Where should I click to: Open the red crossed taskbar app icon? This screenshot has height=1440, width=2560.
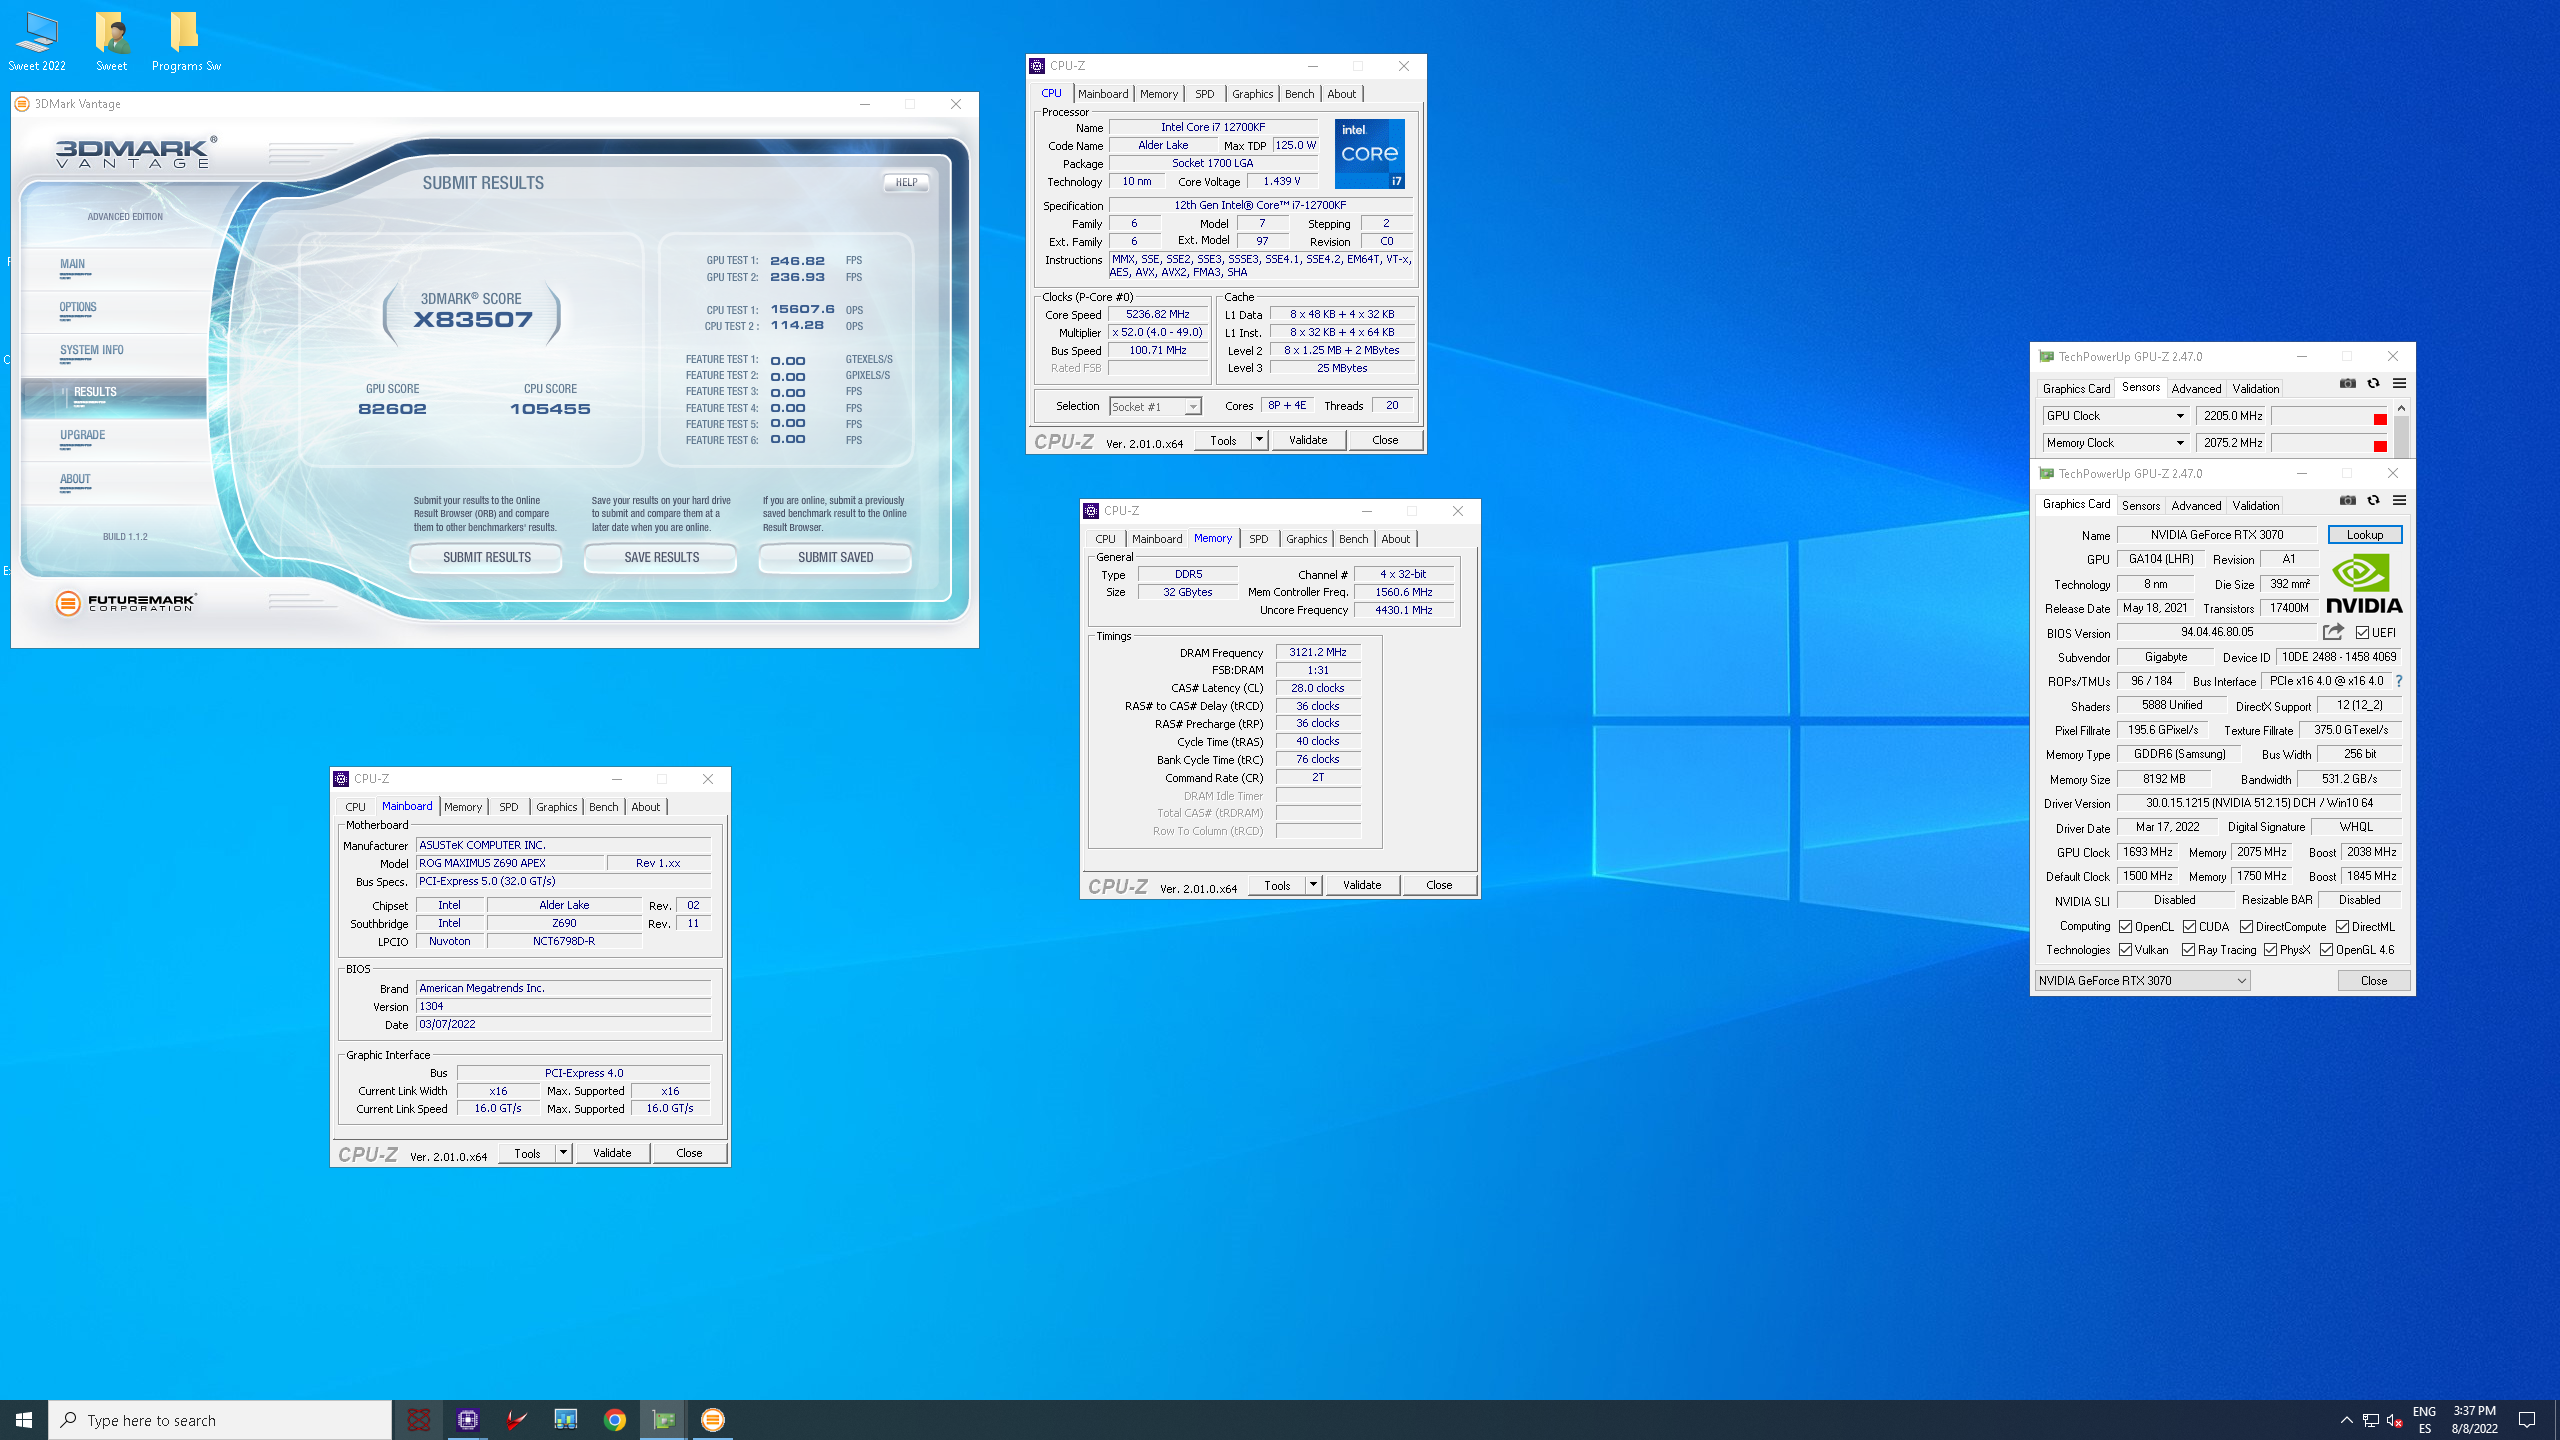pyautogui.click(x=419, y=1420)
